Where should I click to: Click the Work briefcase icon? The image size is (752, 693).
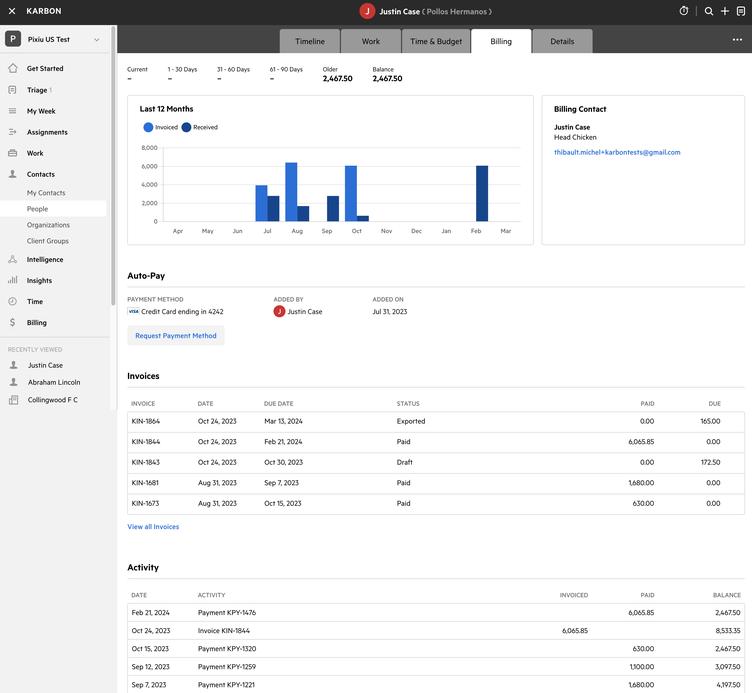pos(12,153)
